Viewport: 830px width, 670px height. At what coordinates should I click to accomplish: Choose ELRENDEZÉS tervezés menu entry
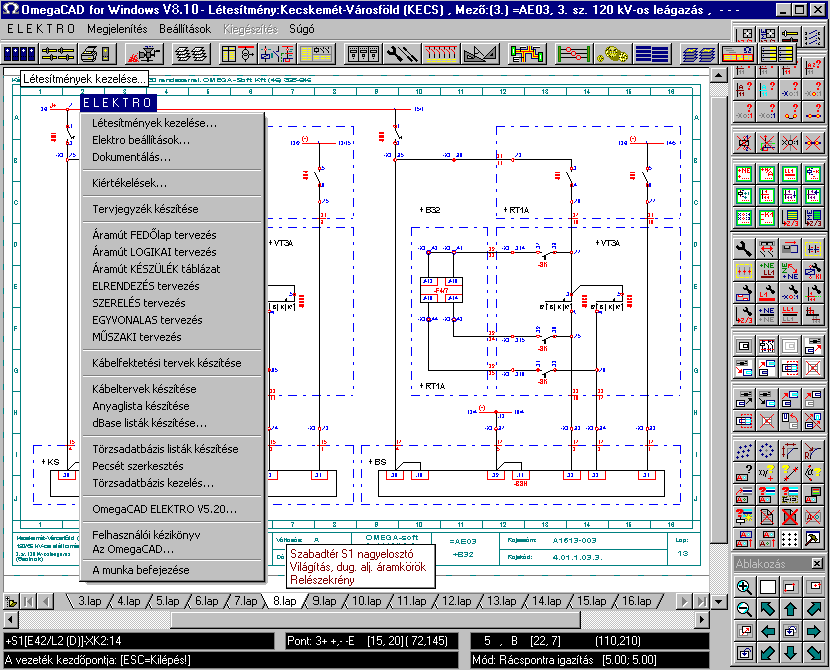[x=146, y=286]
